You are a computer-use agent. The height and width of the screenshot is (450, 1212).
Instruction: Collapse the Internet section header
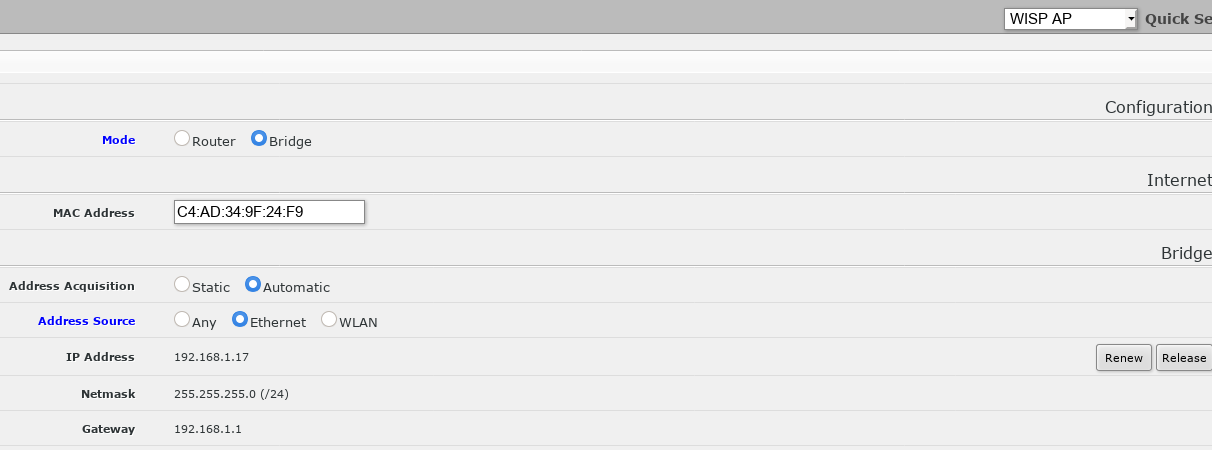(x=1178, y=180)
